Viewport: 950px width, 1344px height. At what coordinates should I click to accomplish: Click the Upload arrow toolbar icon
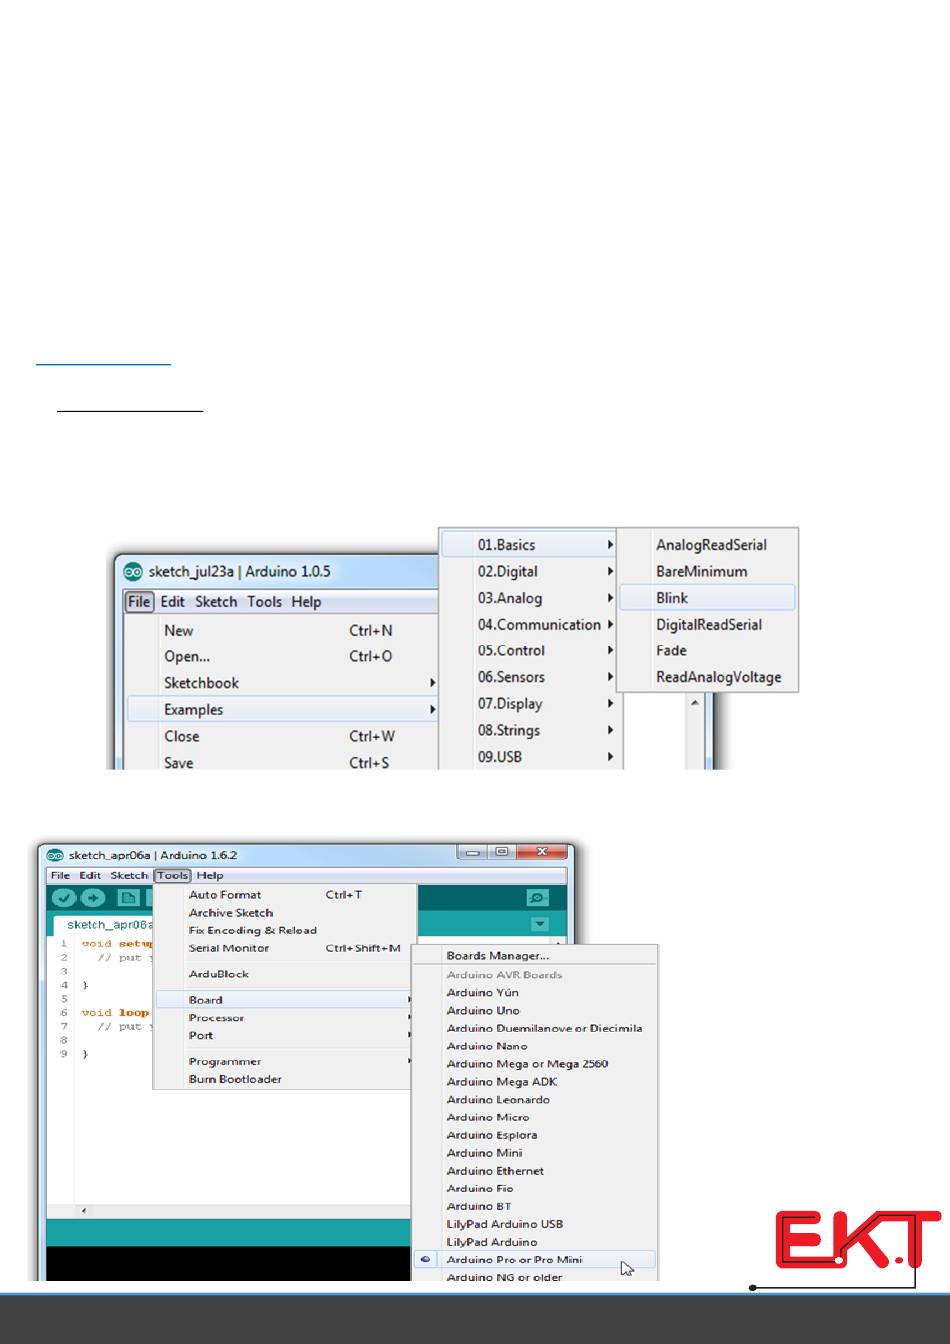pyautogui.click(x=93, y=898)
